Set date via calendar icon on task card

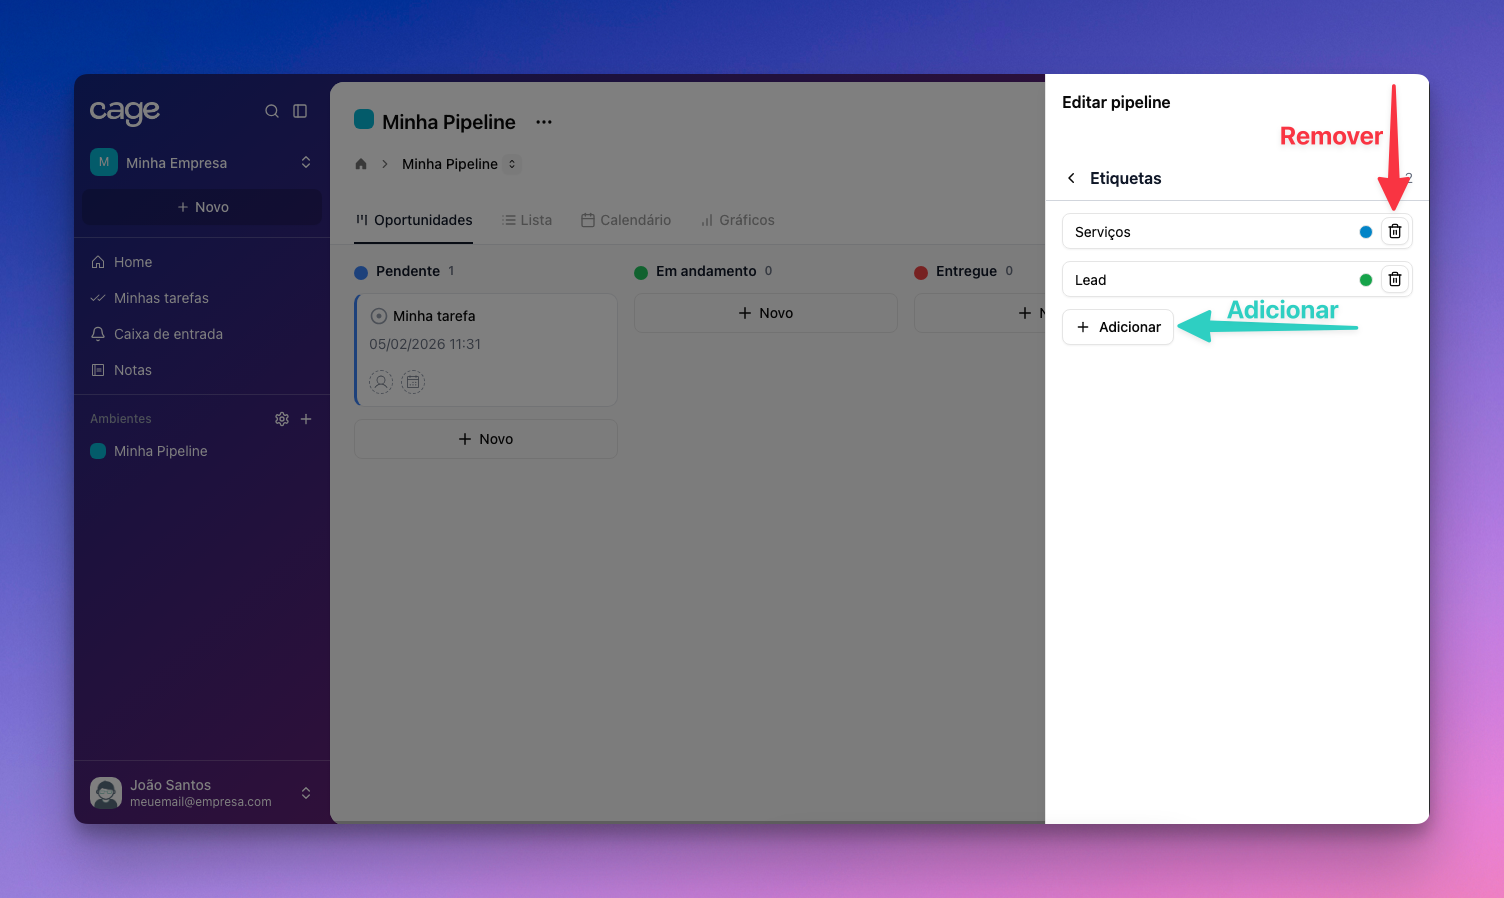413,382
